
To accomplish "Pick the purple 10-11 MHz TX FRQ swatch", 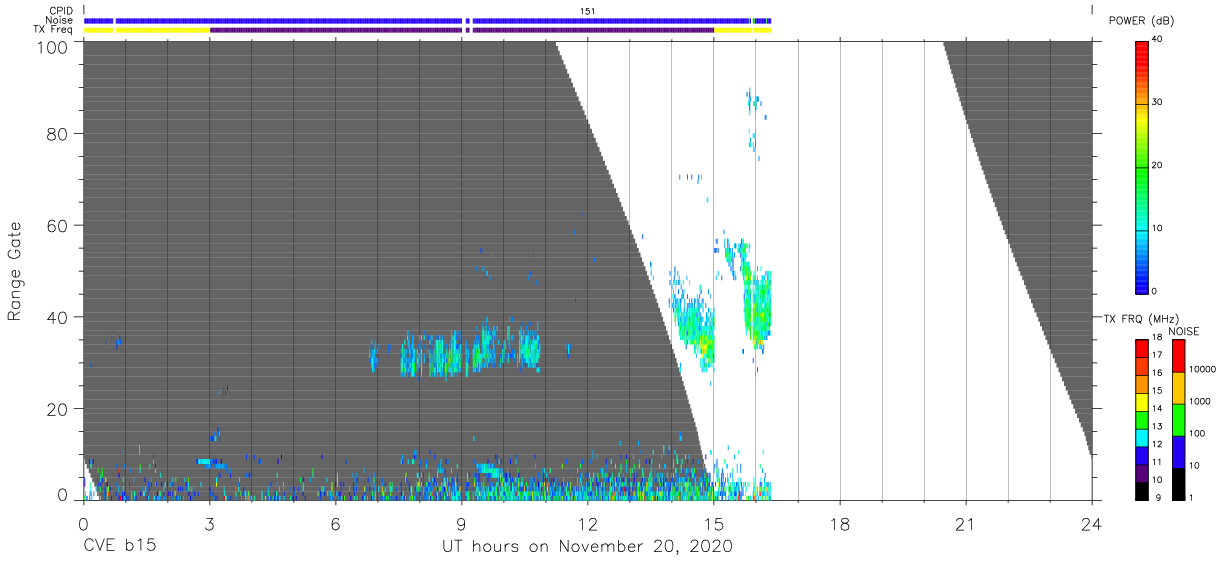I will click(1142, 471).
